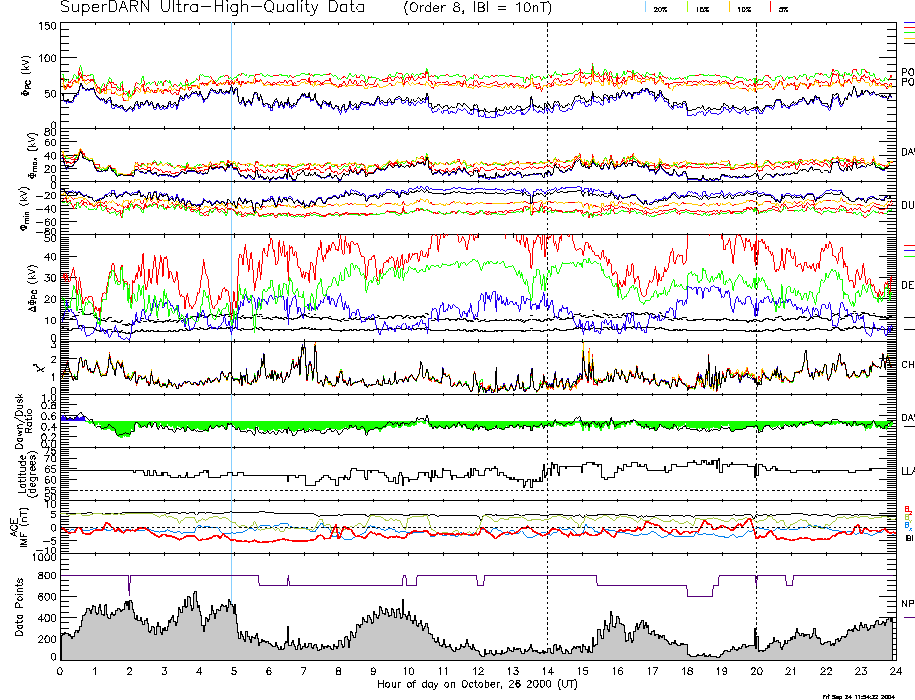This screenshot has height=700, width=915.
Task: Click the timestamp text at bottom right
Action: pos(859,696)
